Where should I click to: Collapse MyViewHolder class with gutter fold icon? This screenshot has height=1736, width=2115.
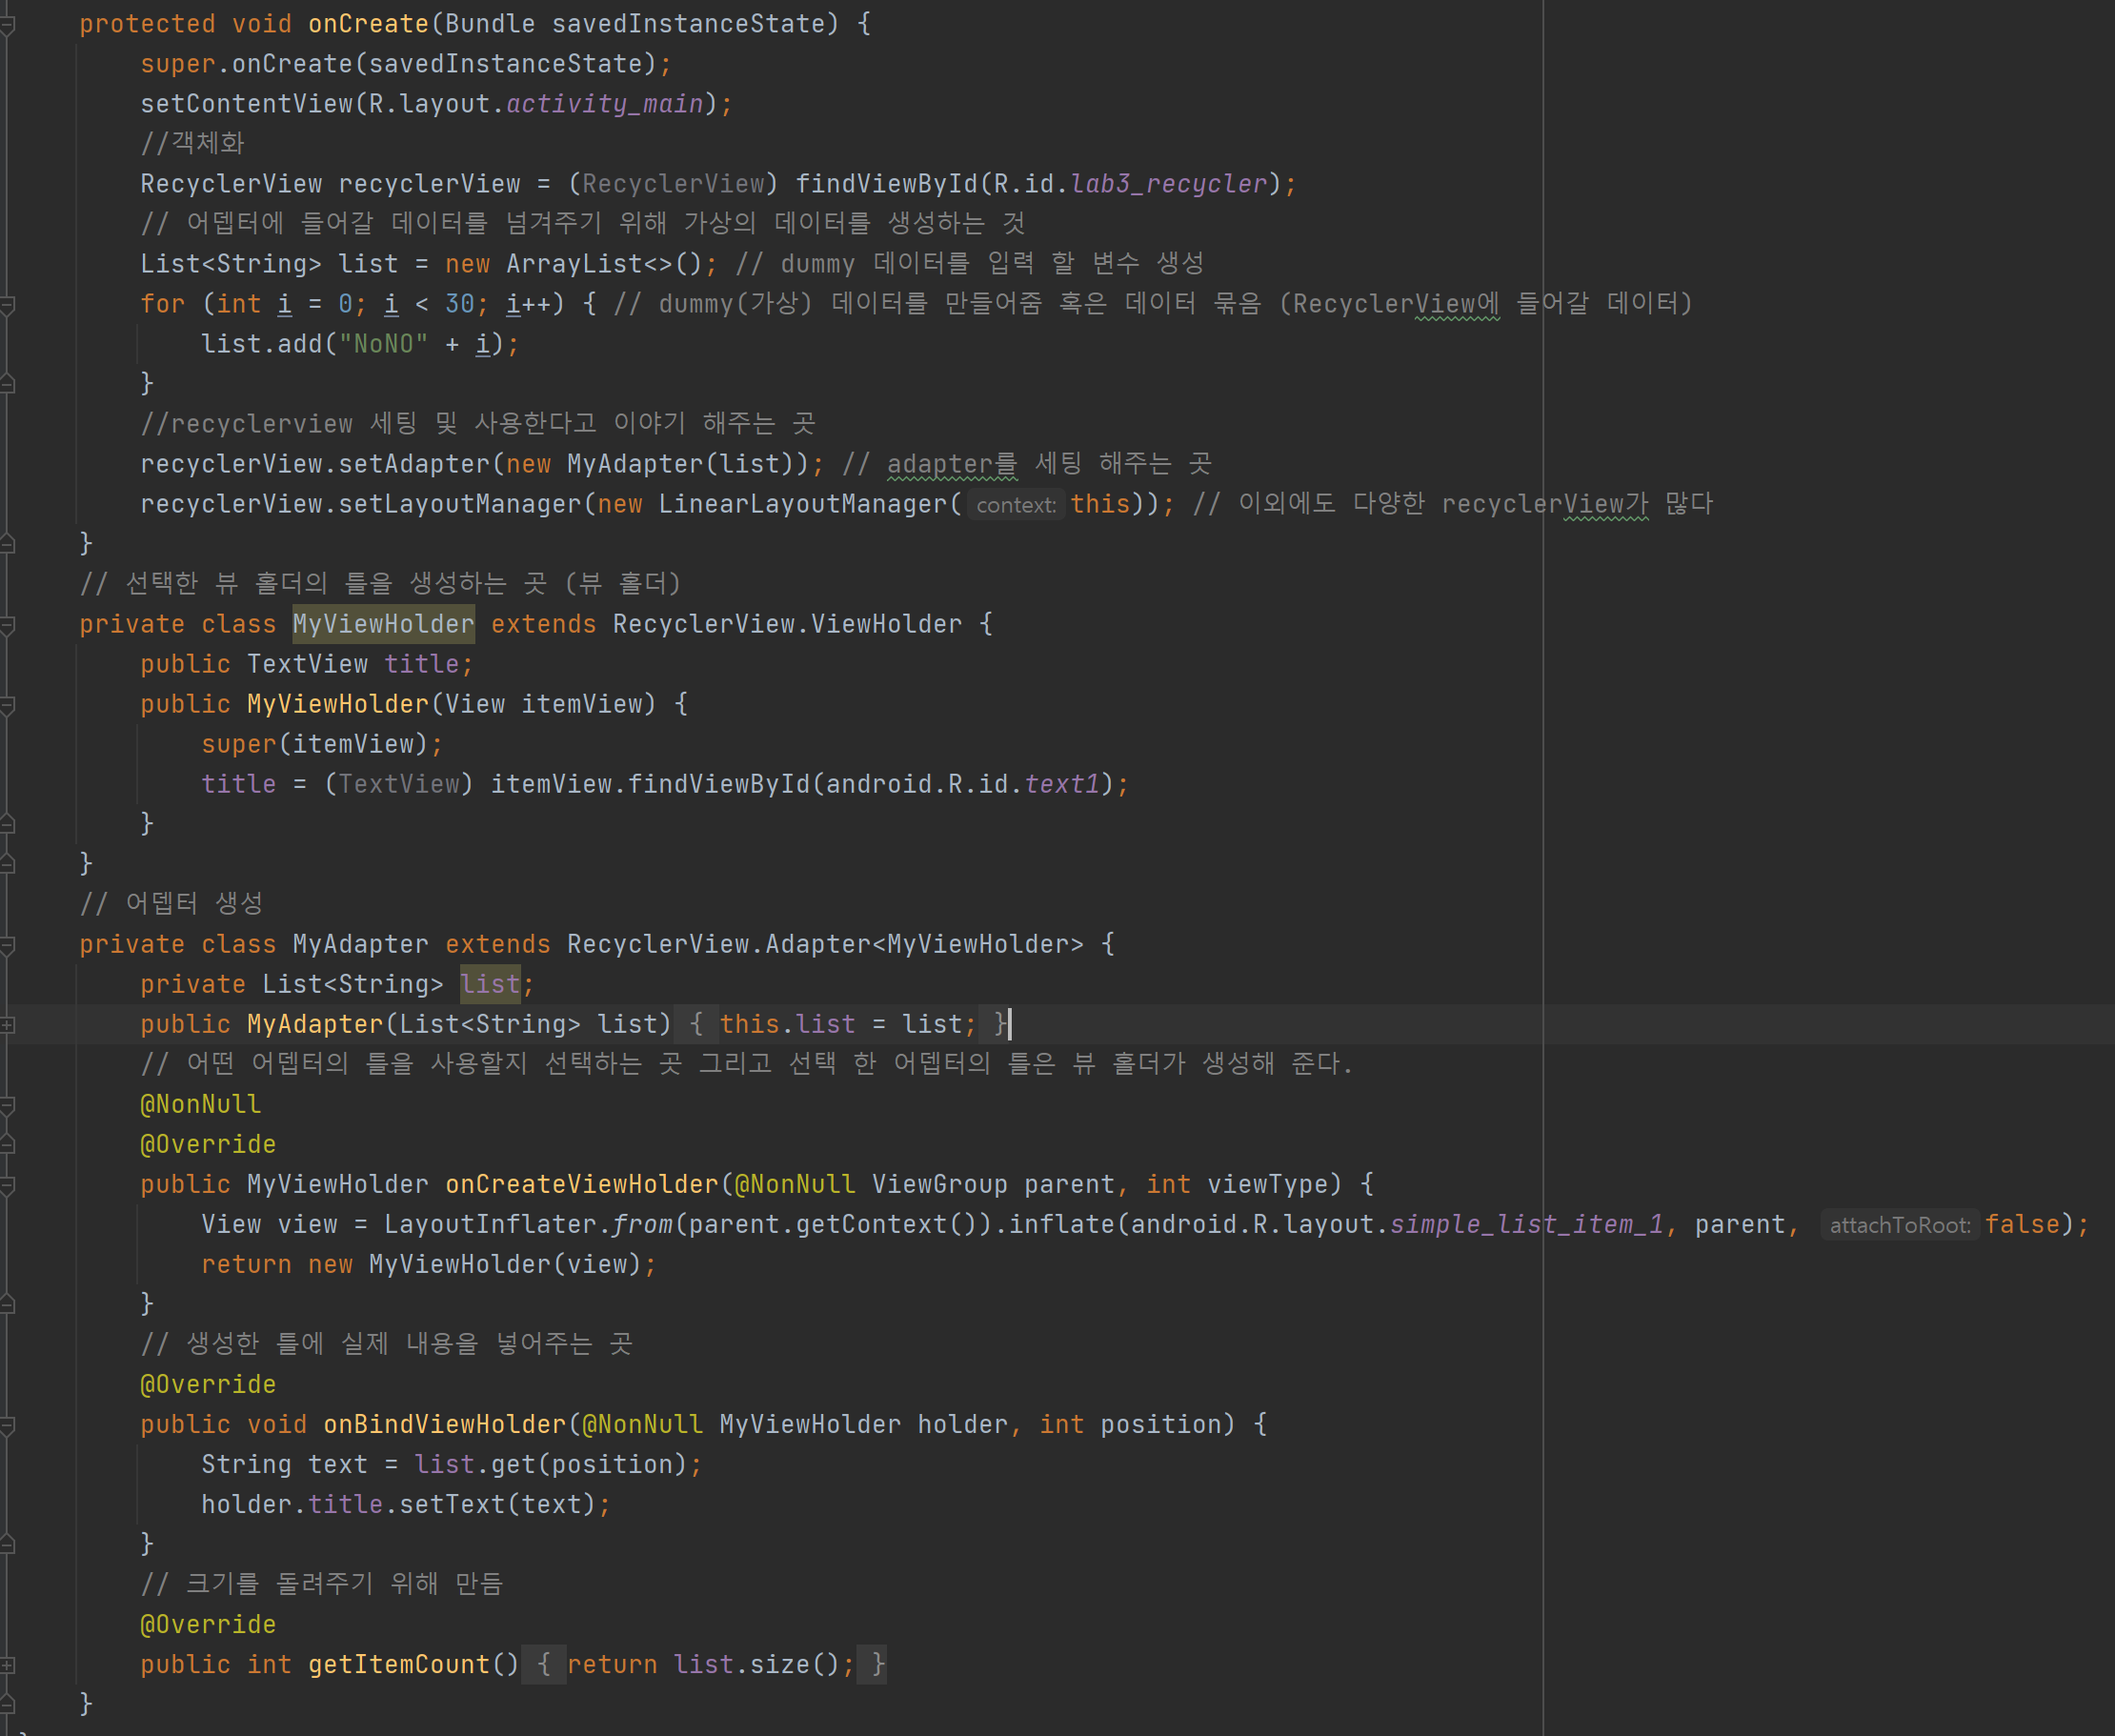point(7,624)
